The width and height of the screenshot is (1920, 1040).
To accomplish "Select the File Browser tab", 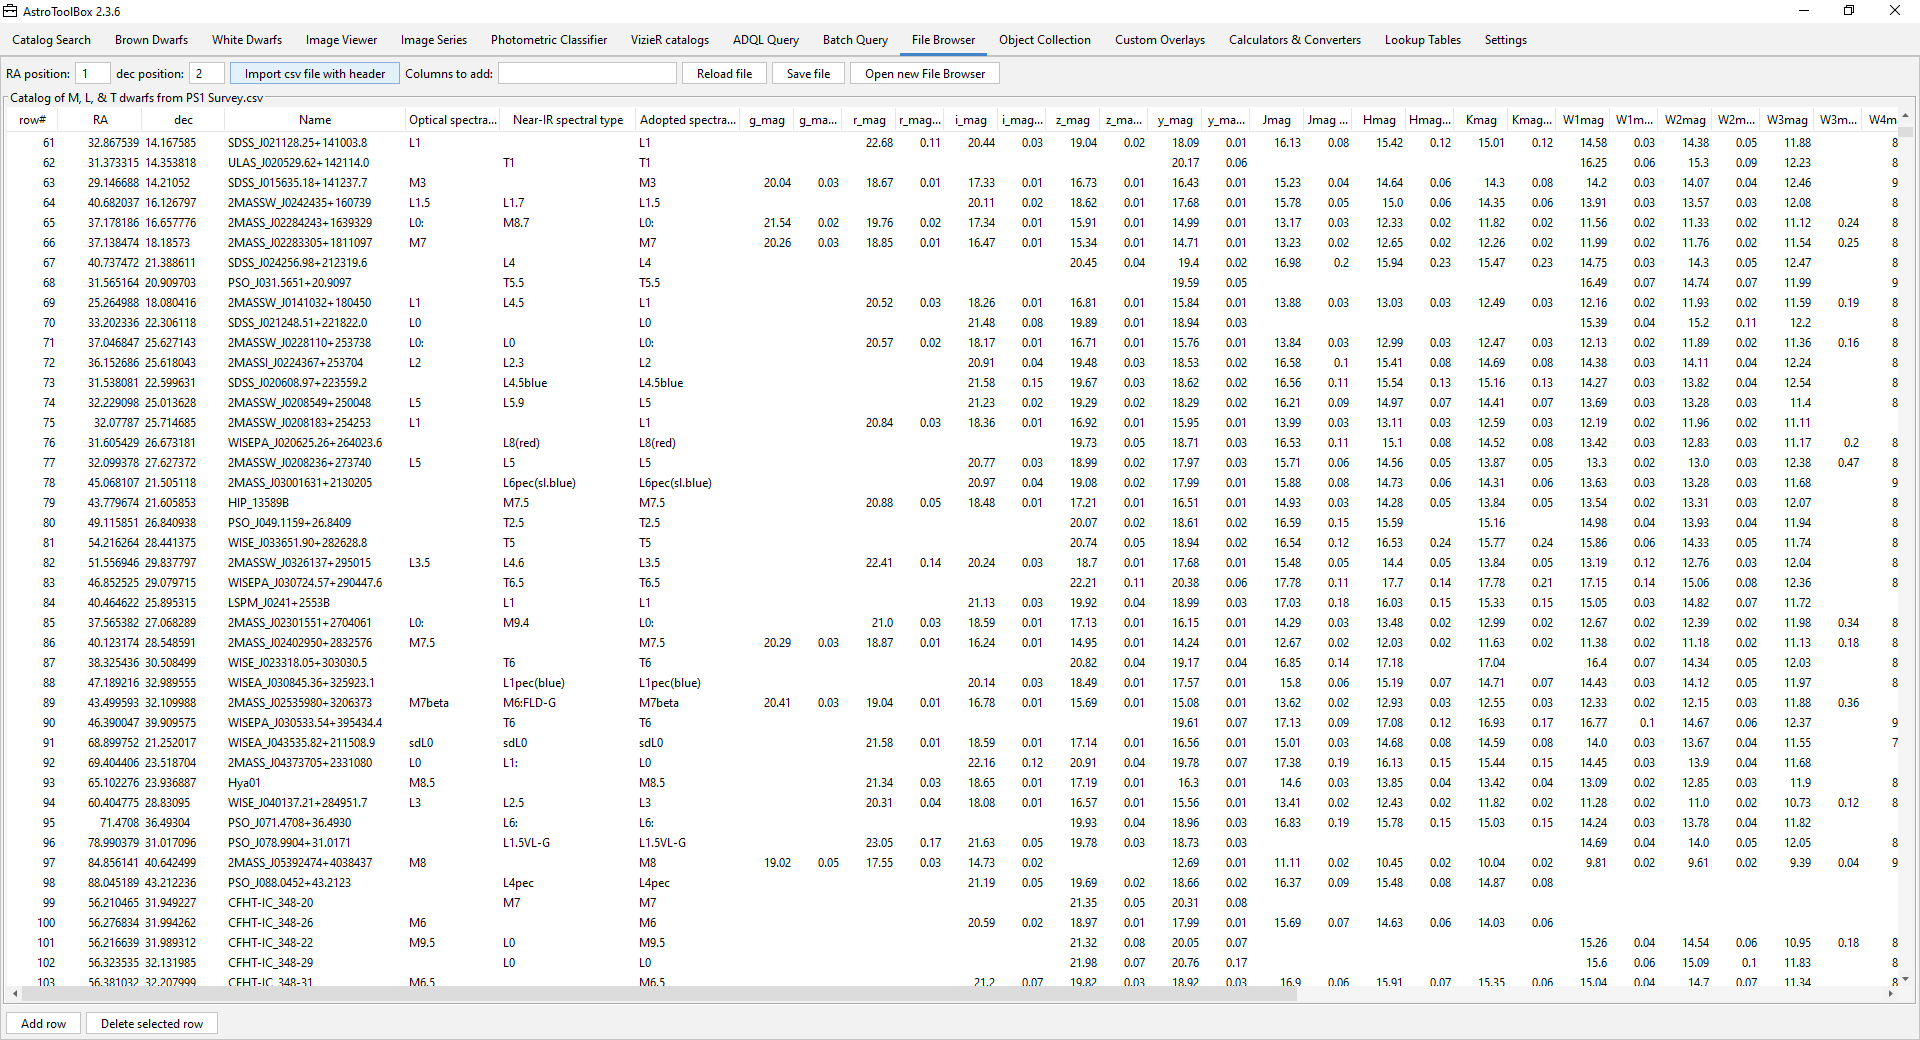I will (943, 40).
